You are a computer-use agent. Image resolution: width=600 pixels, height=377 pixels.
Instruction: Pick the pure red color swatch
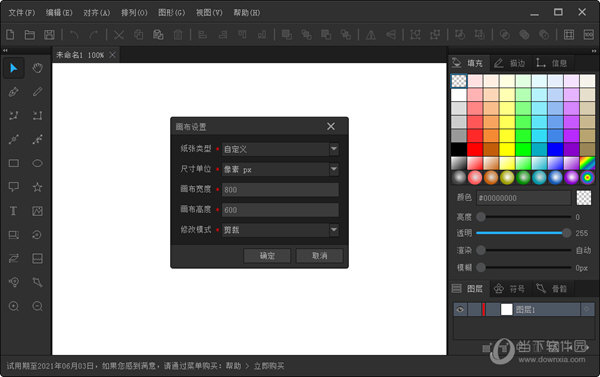tap(475, 149)
